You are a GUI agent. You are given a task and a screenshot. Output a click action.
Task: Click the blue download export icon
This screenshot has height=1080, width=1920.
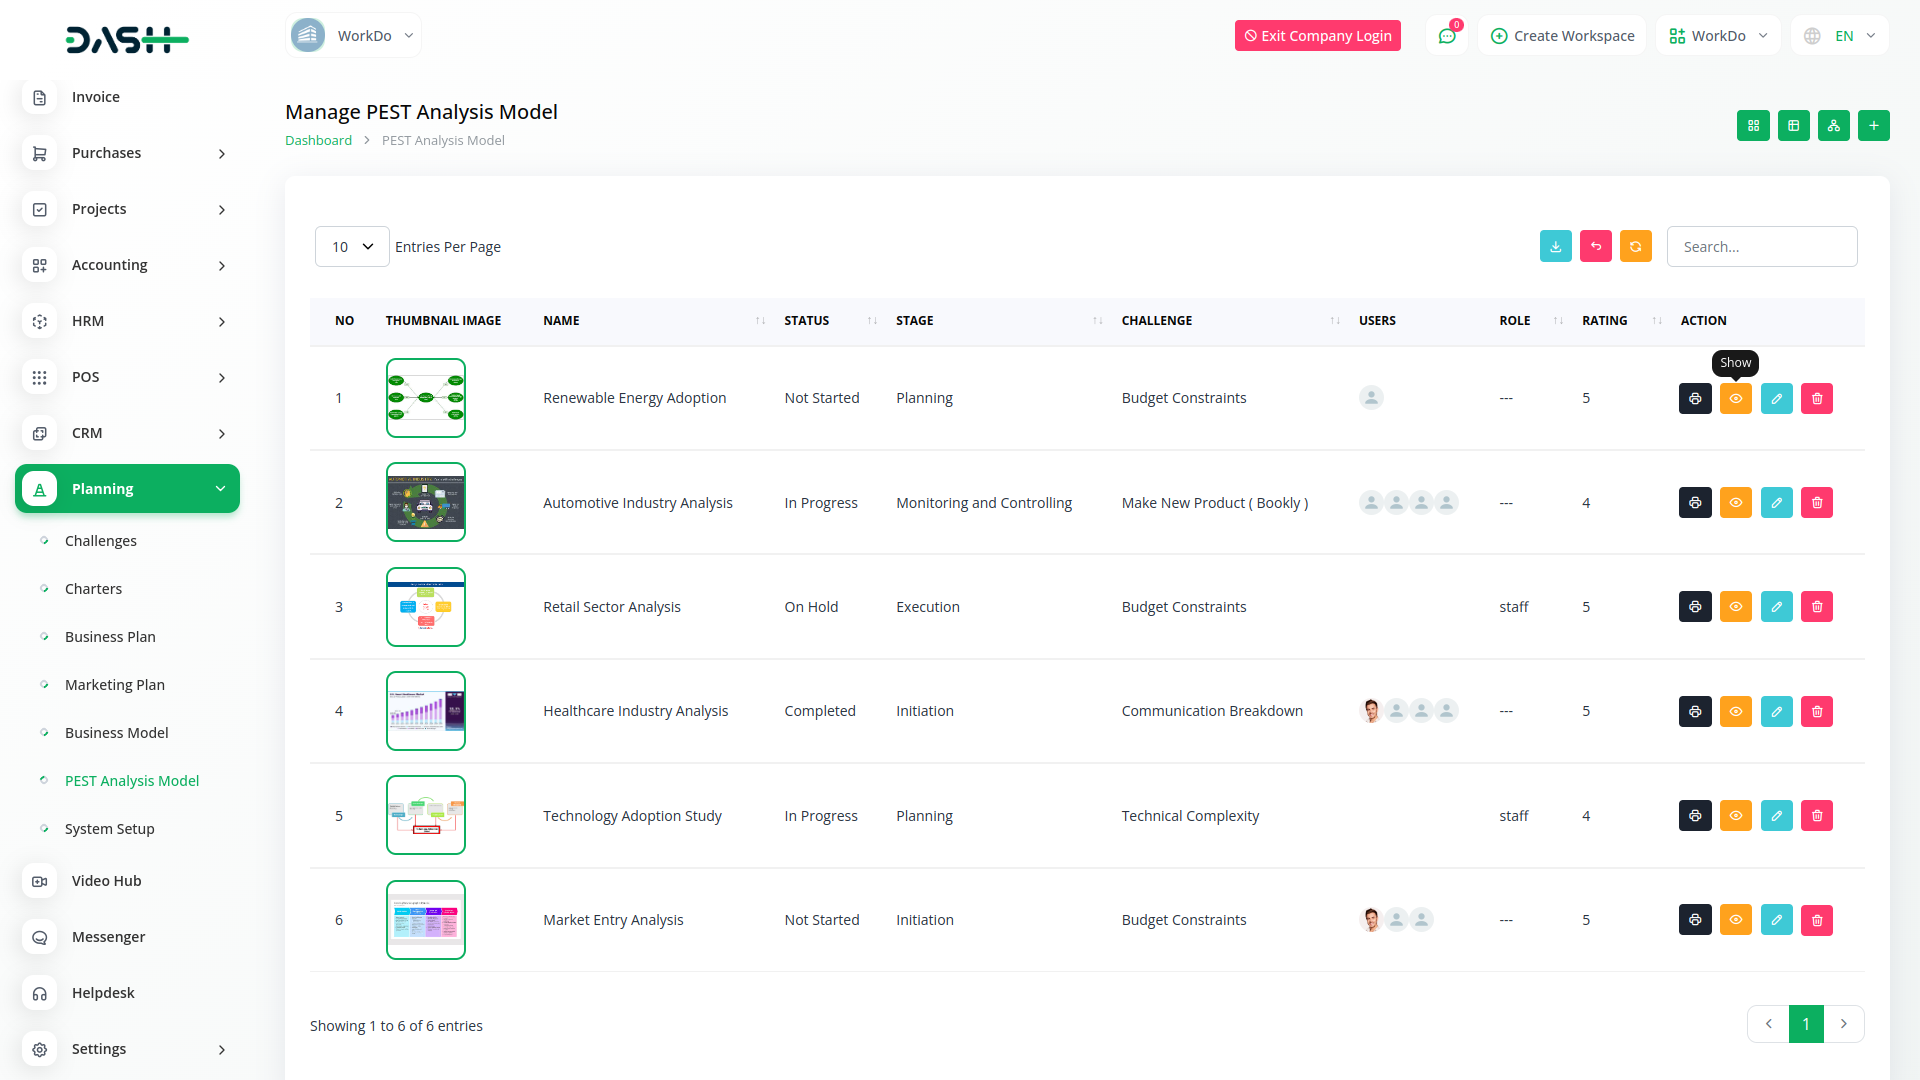(1555, 247)
